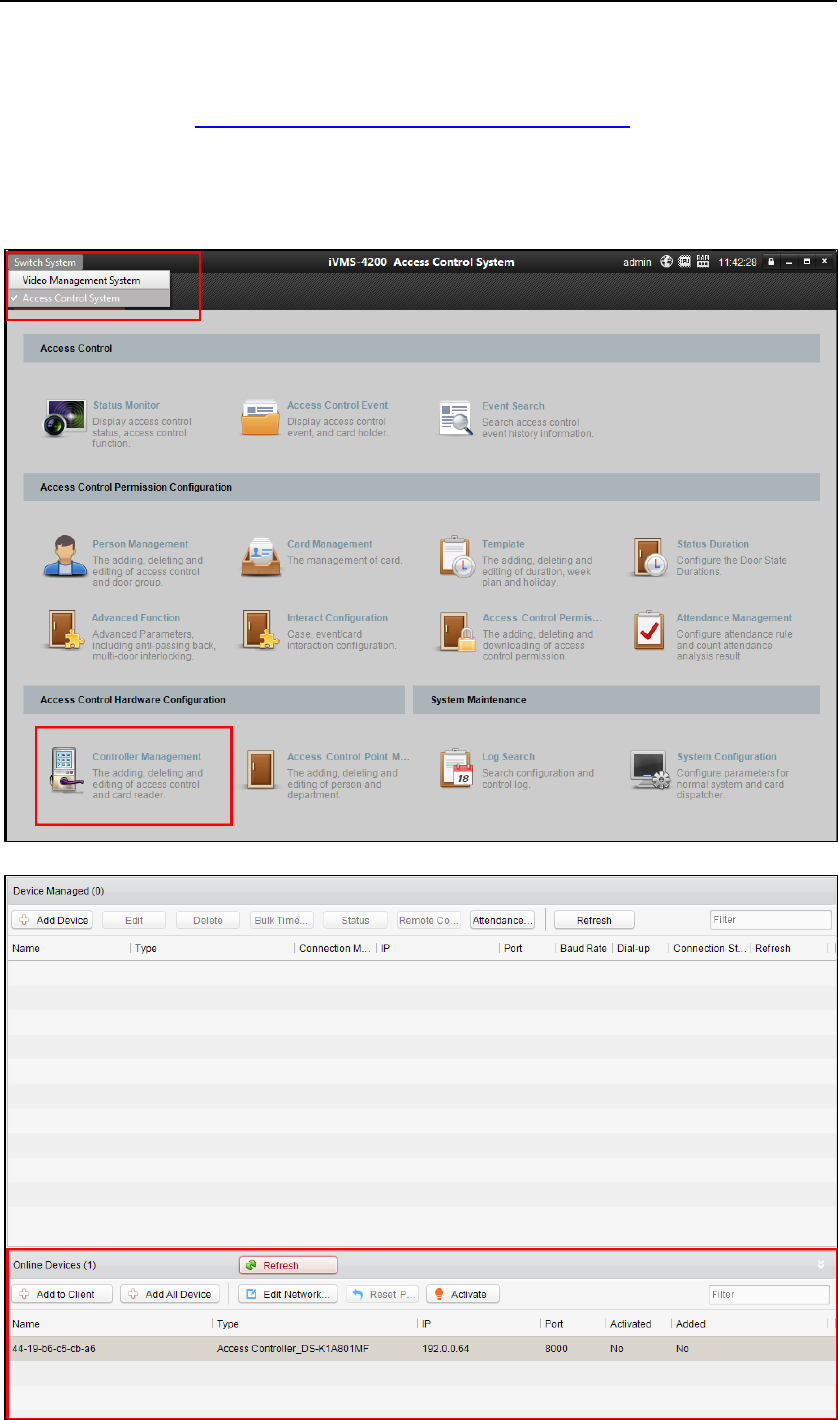Click the Add Device button
Viewport: 838px width, 1420px height.
point(52,920)
